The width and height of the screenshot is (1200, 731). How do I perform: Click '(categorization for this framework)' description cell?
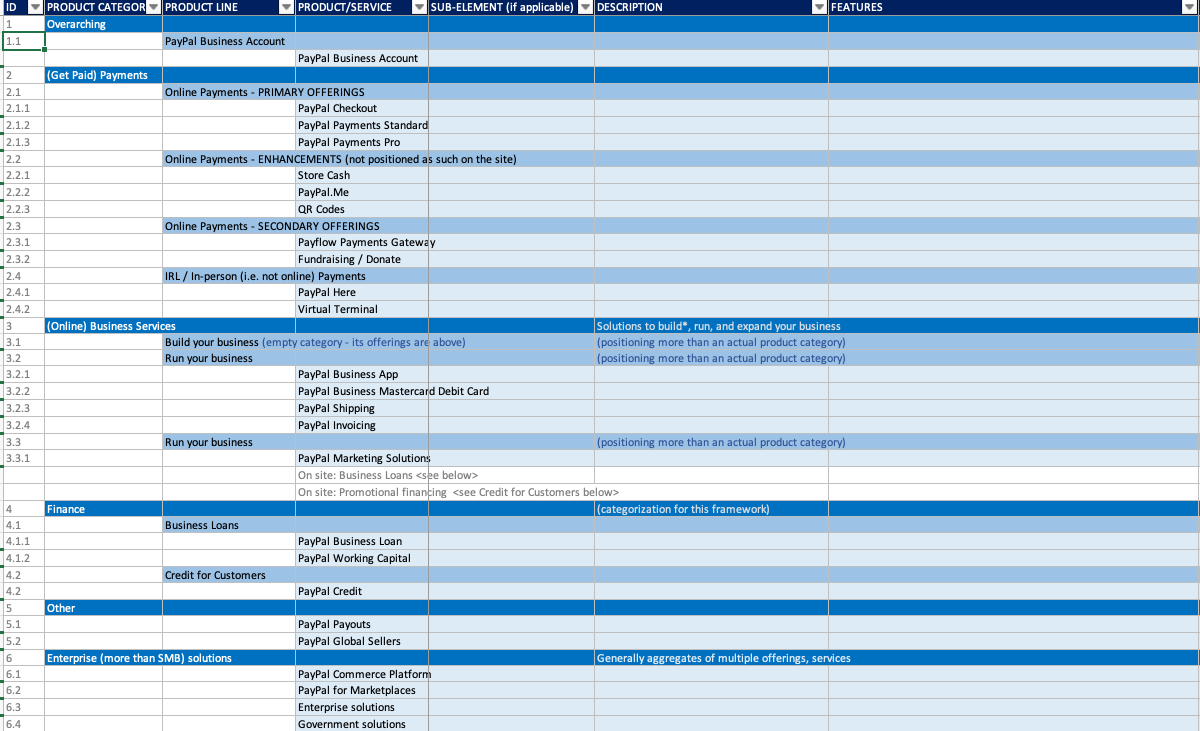click(x=711, y=509)
